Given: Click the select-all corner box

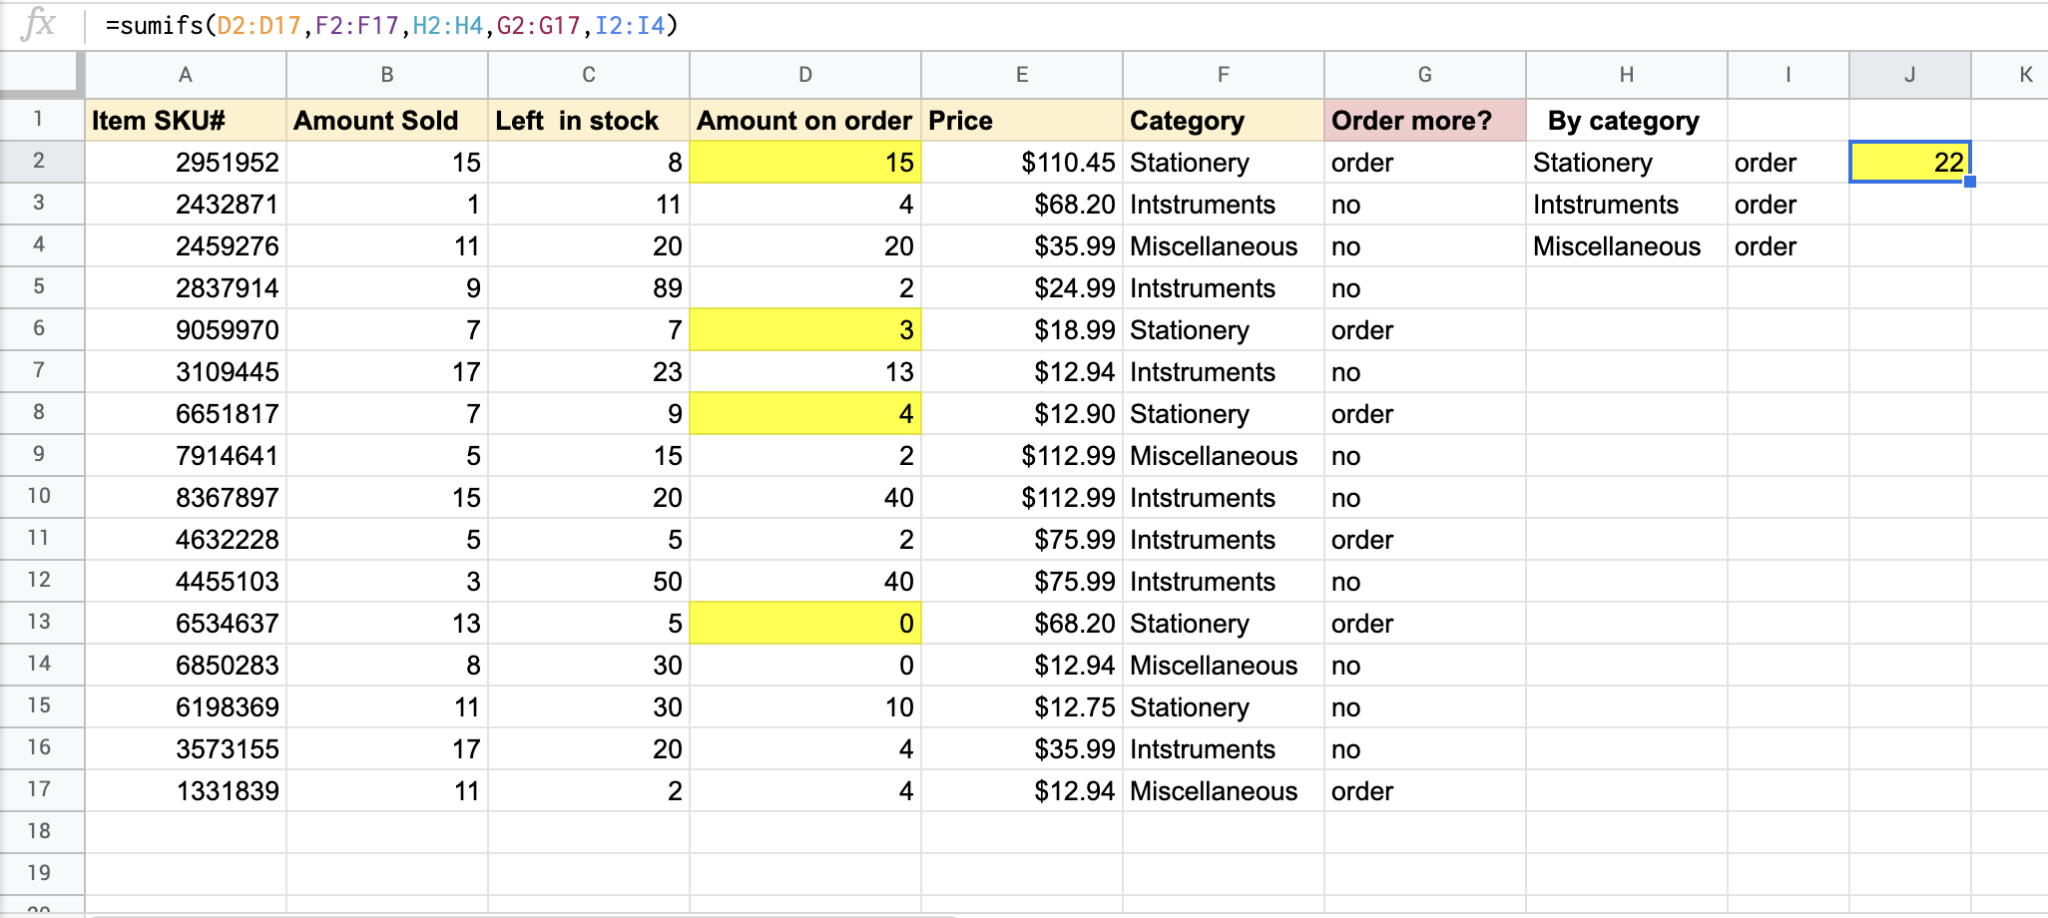Looking at the screenshot, I should [x=40, y=74].
